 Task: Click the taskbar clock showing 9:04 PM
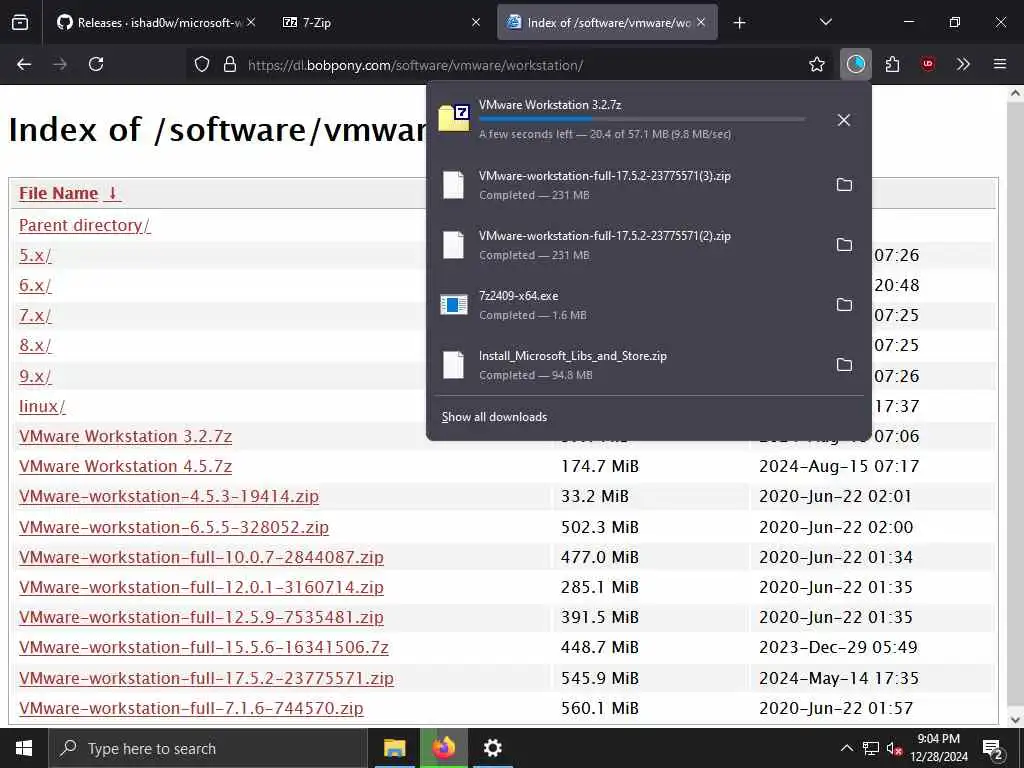coord(938,748)
